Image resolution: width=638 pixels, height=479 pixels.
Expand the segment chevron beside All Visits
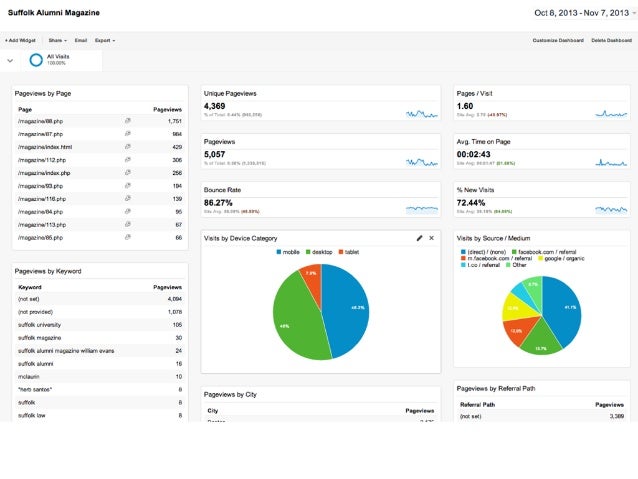[x=10, y=61]
